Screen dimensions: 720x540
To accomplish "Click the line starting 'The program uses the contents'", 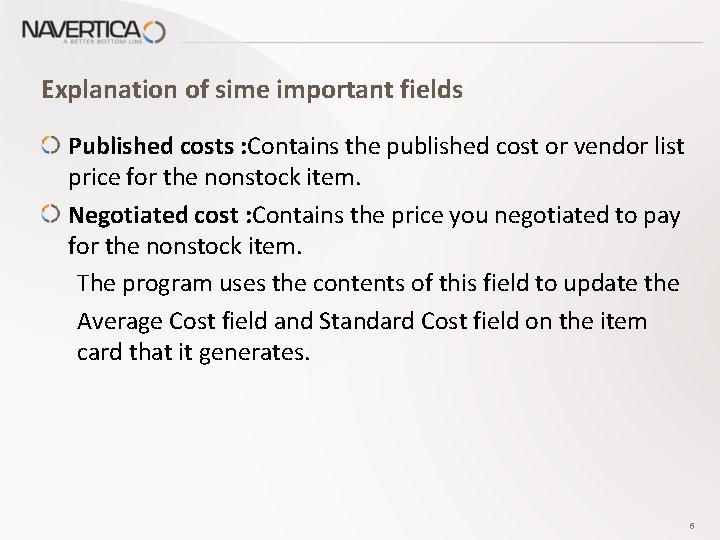I will 378,283.
